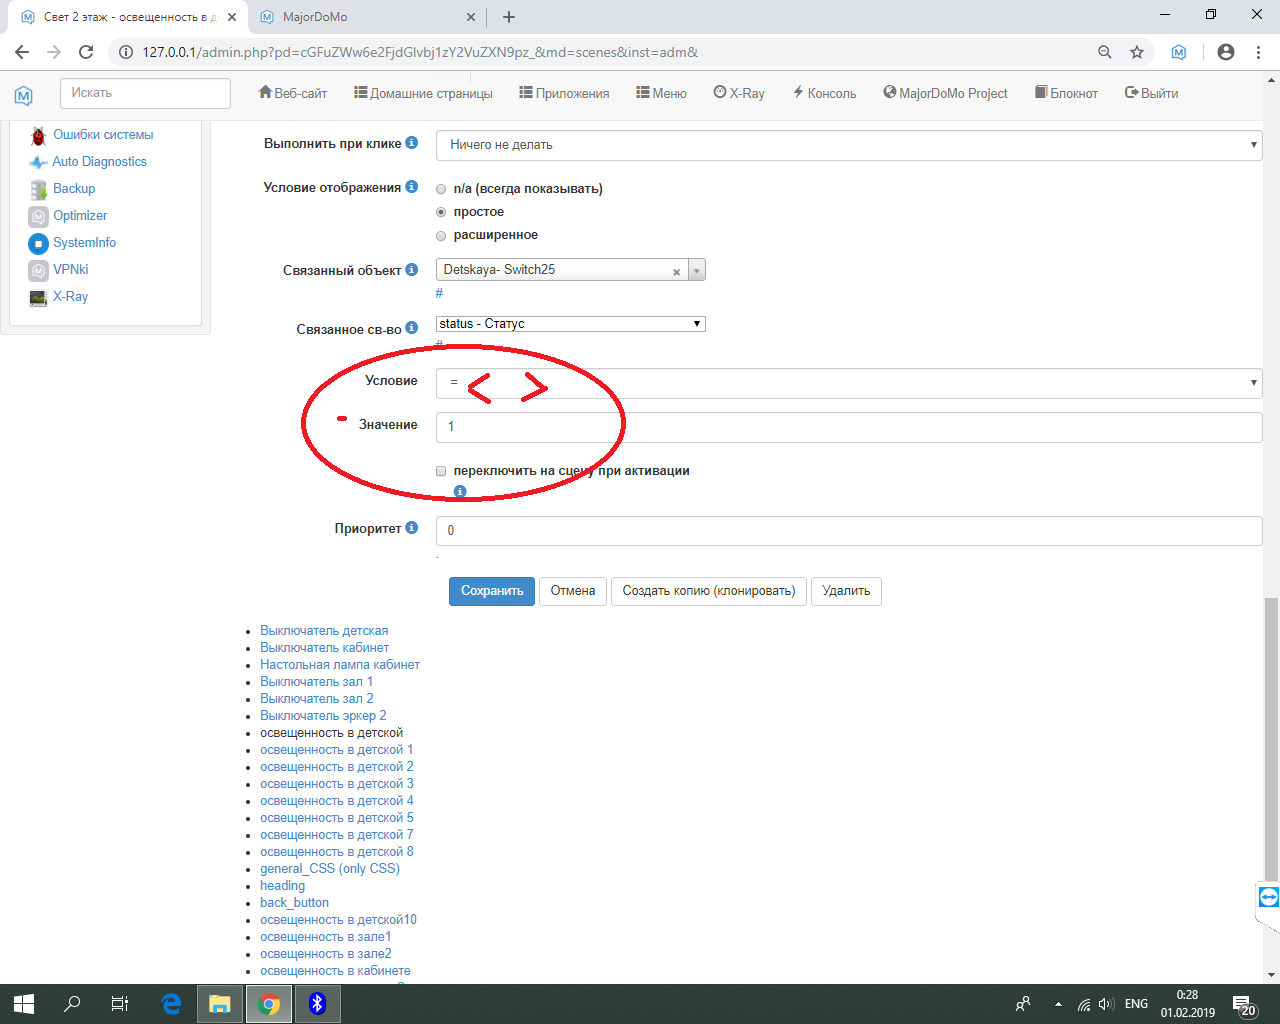Open Выключатель детская link

pos(324,631)
